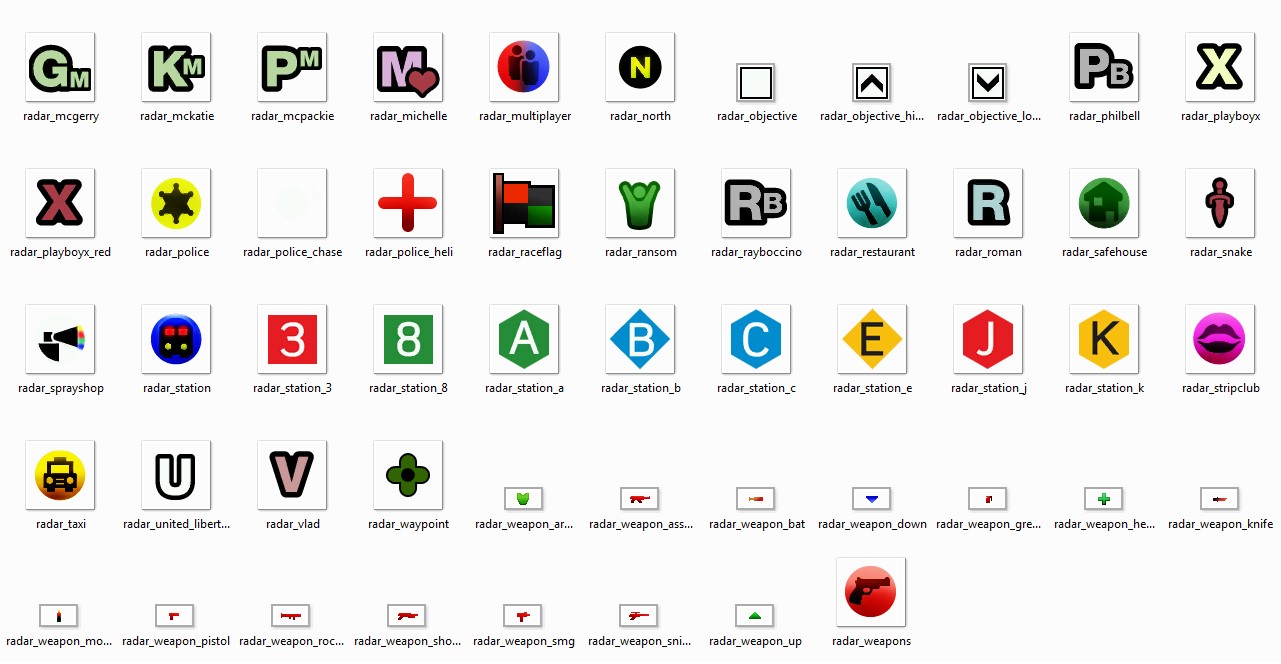Click the radar_taxi cab icon
This screenshot has height=664, width=1281.
coord(60,475)
